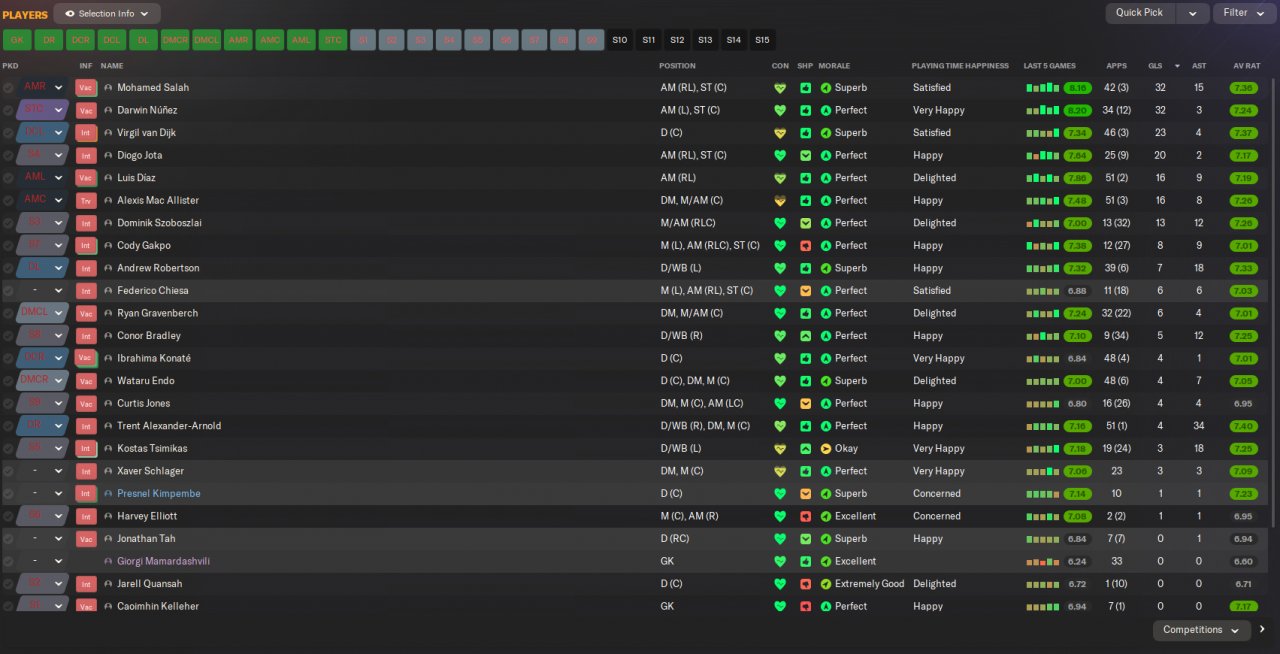This screenshot has height=654, width=1280.
Task: Select the S1 substitute slot
Action: pyautogui.click(x=363, y=40)
